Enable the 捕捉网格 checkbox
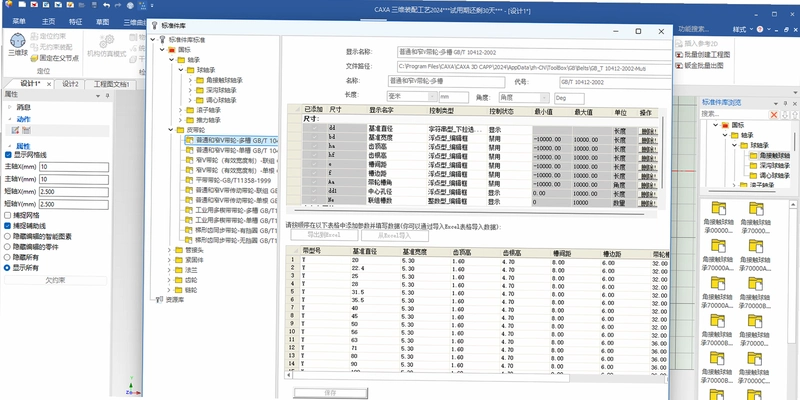Image resolution: width=800 pixels, height=400 pixels. click(8, 215)
